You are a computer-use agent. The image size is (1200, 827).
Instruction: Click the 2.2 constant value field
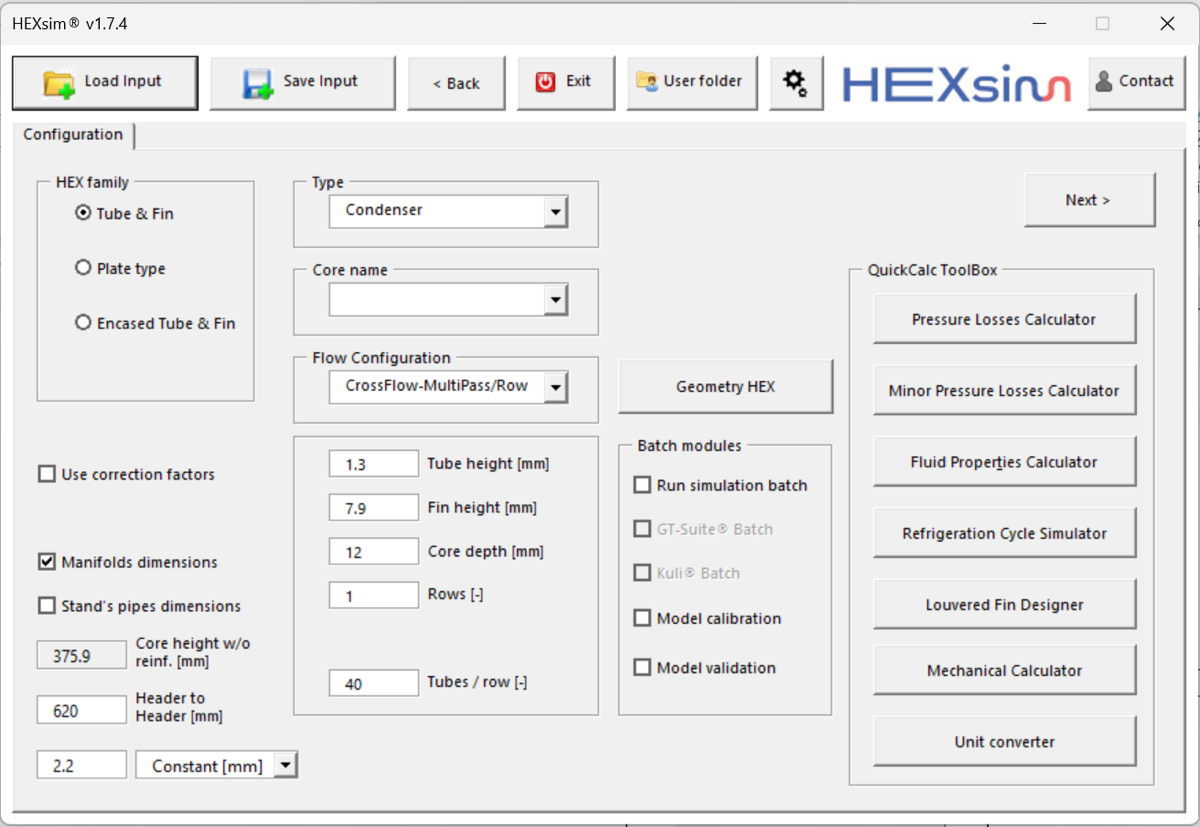81,765
